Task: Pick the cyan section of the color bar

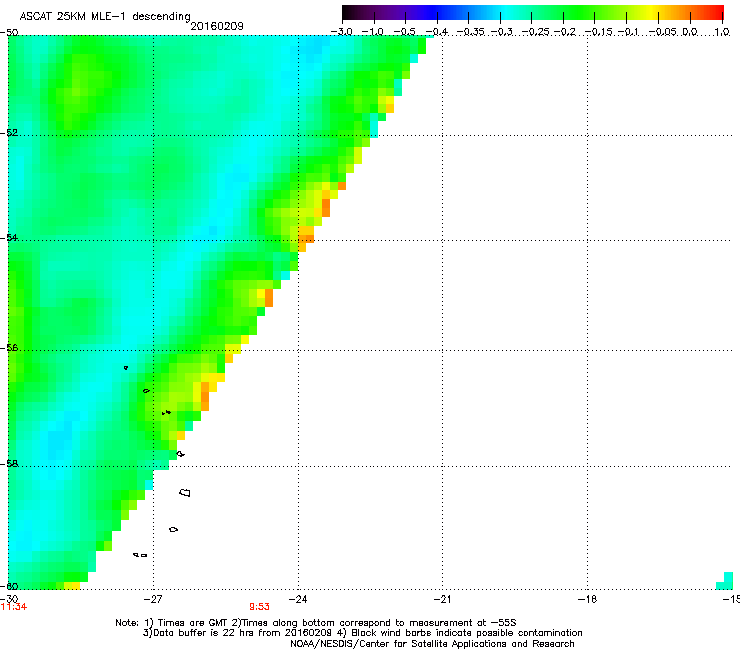Action: point(507,12)
